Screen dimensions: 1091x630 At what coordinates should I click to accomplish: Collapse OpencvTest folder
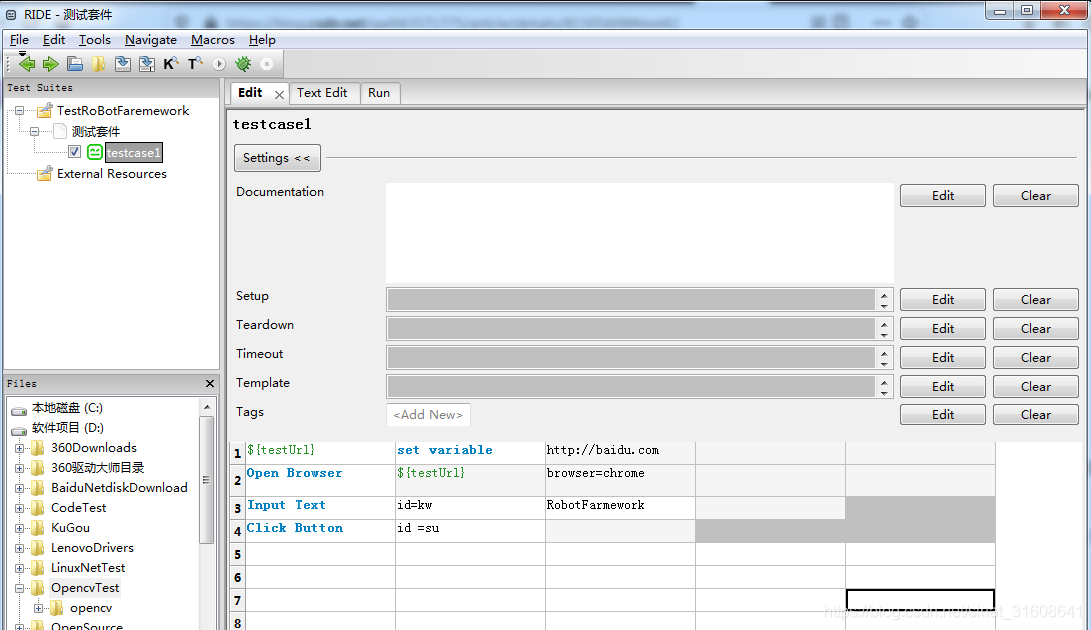click(19, 588)
